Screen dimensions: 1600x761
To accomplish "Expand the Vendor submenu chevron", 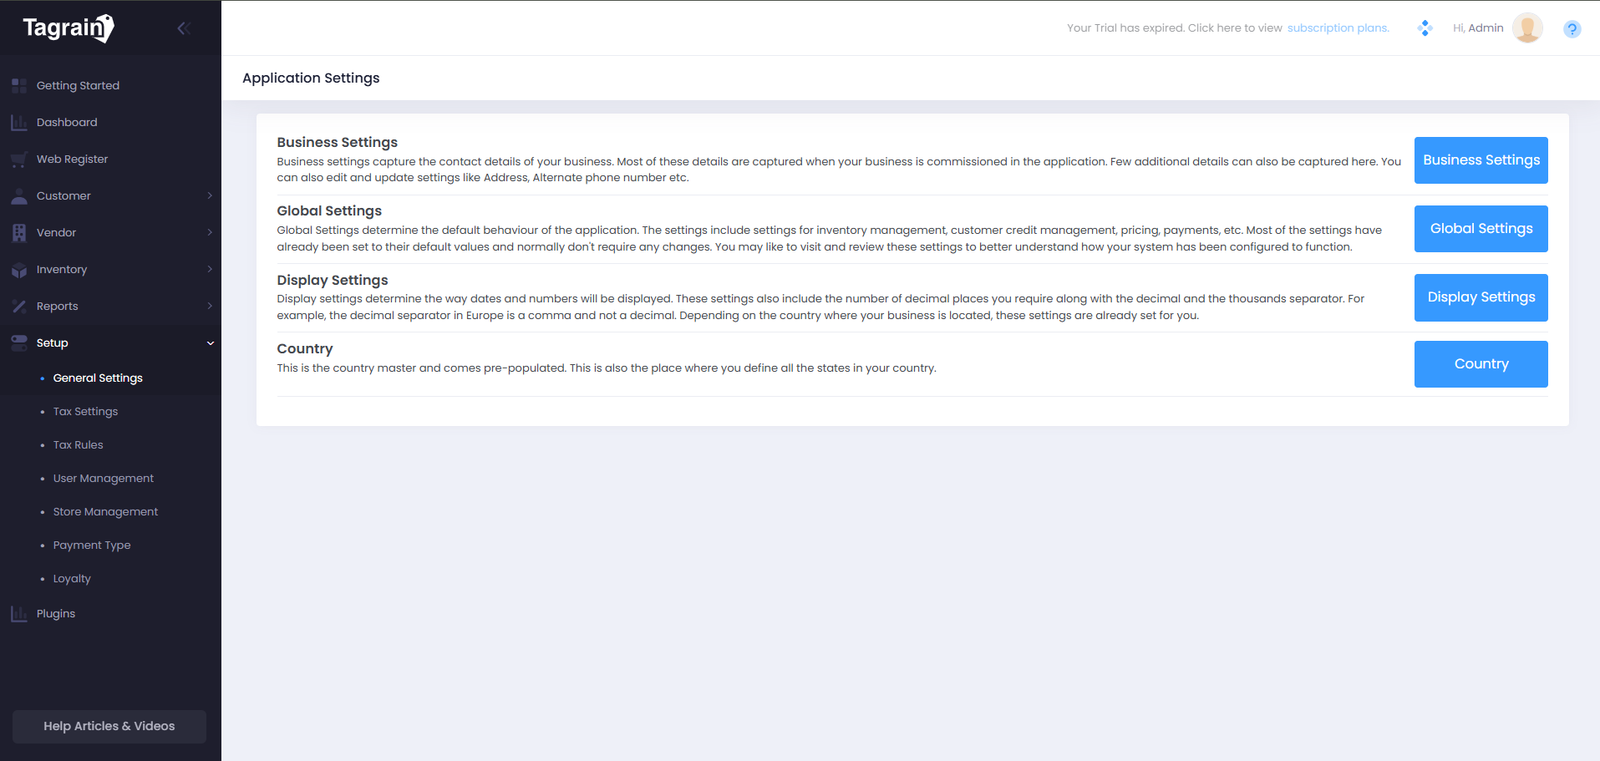I will coord(210,233).
